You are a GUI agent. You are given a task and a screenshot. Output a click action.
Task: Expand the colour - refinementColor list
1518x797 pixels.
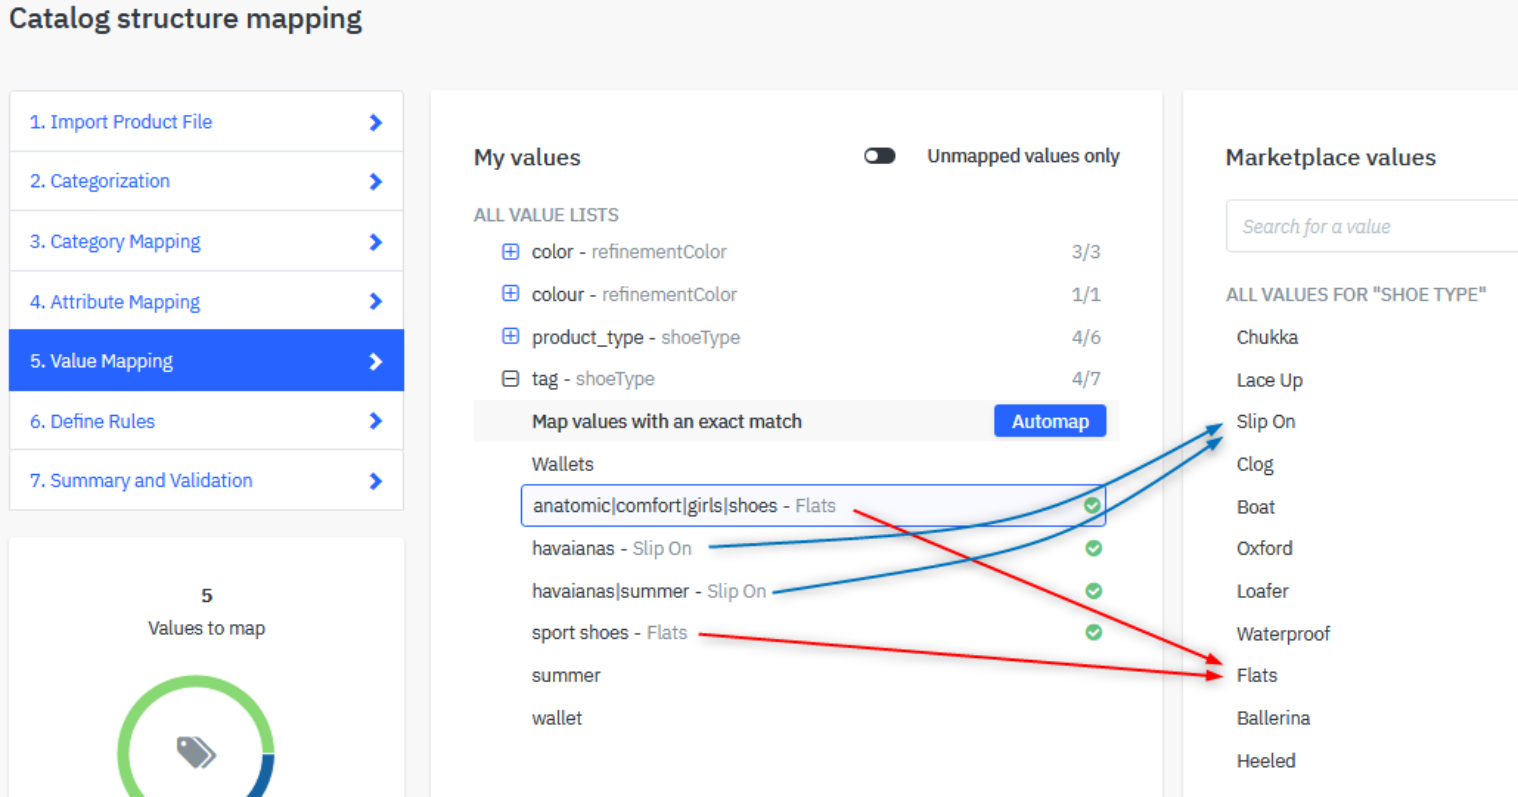[x=510, y=294]
